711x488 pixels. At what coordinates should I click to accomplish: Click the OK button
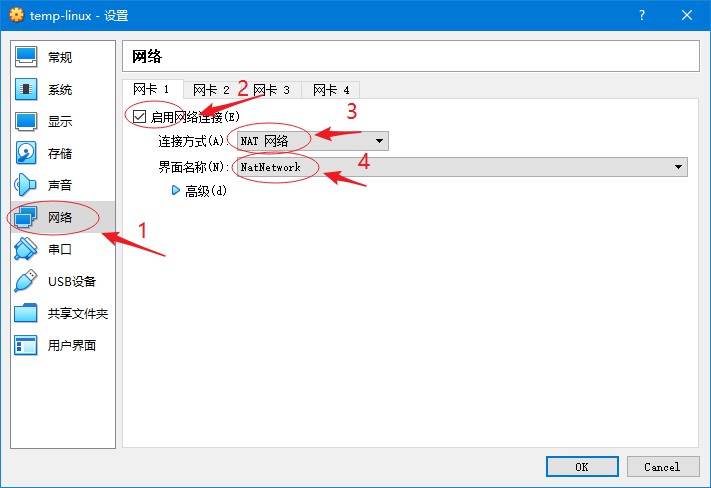(x=582, y=467)
